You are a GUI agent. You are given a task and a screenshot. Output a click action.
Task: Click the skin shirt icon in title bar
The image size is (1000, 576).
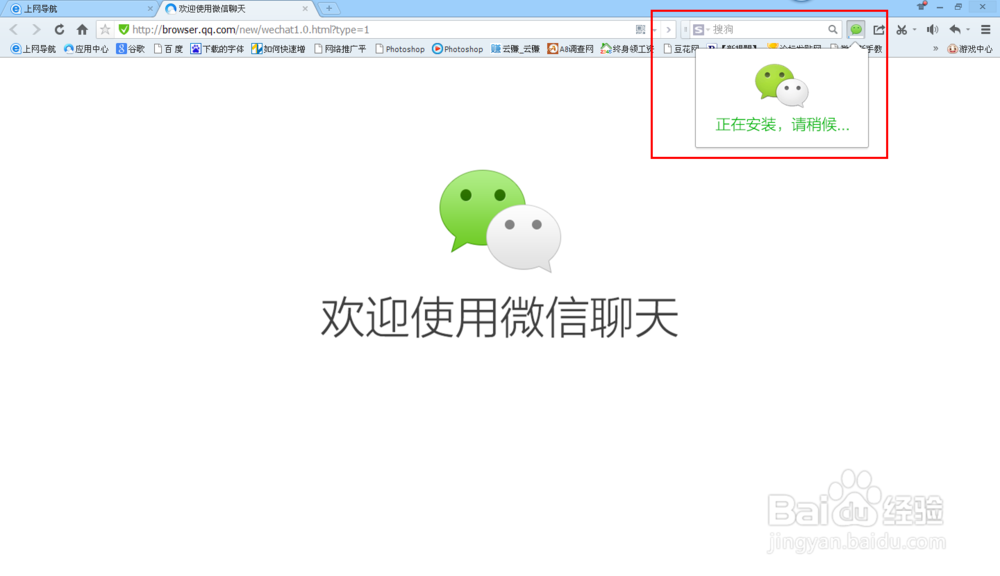click(921, 6)
